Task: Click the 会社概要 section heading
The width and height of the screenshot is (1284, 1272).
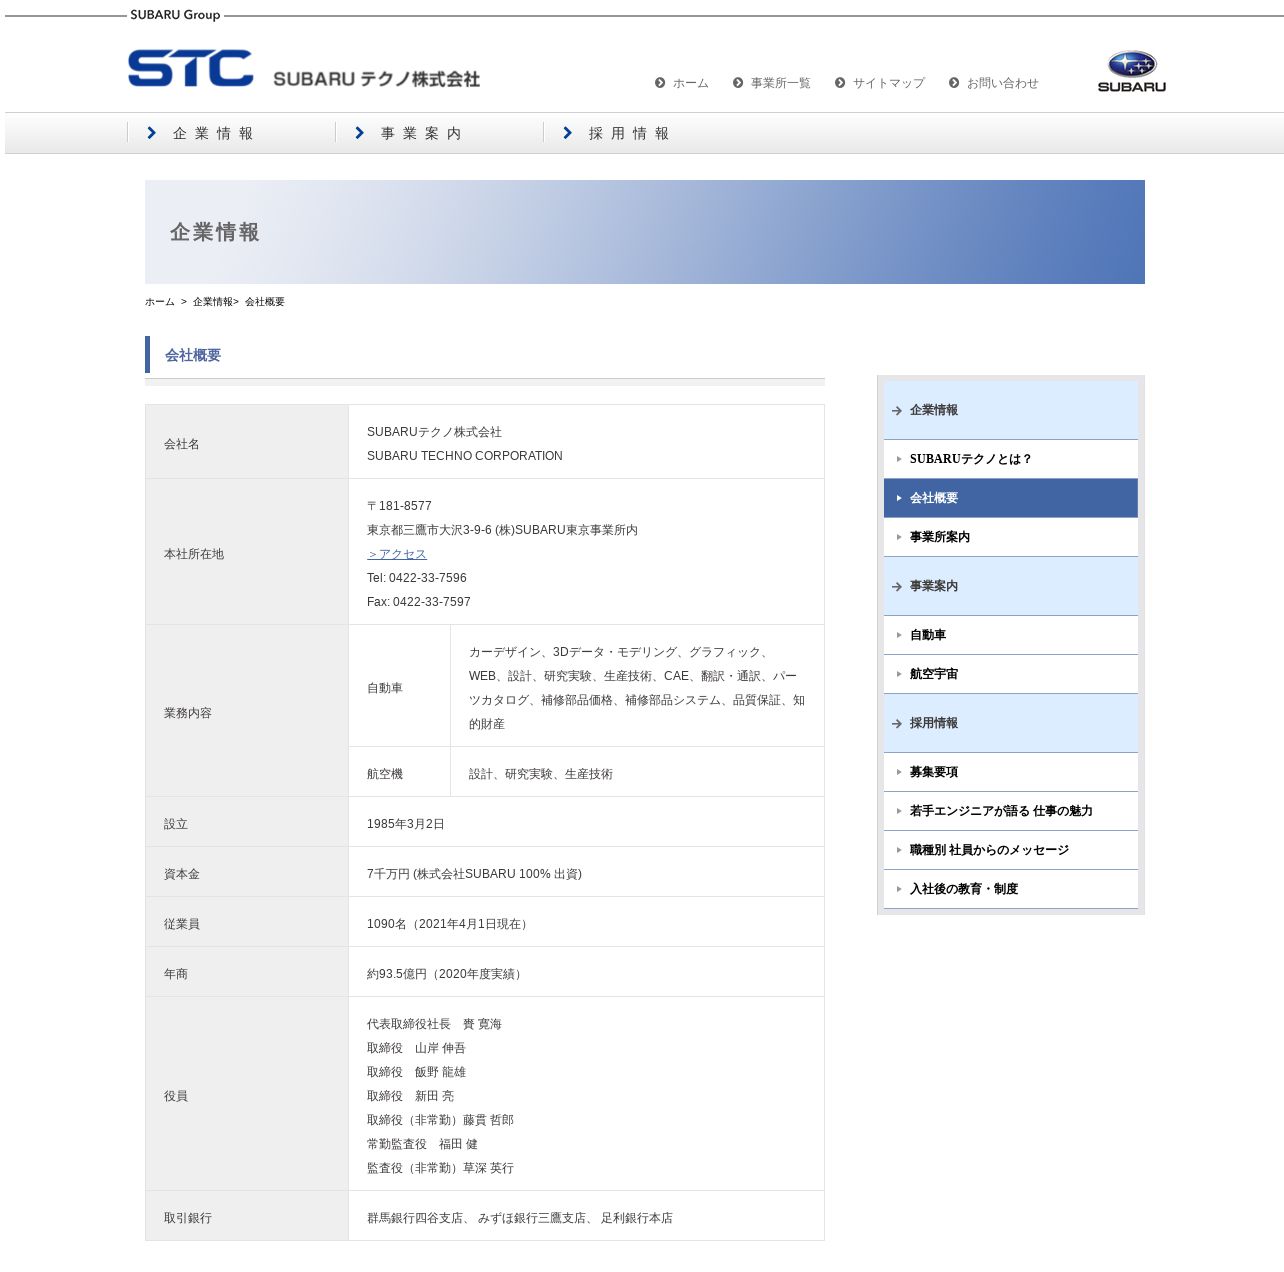Action: click(x=193, y=355)
